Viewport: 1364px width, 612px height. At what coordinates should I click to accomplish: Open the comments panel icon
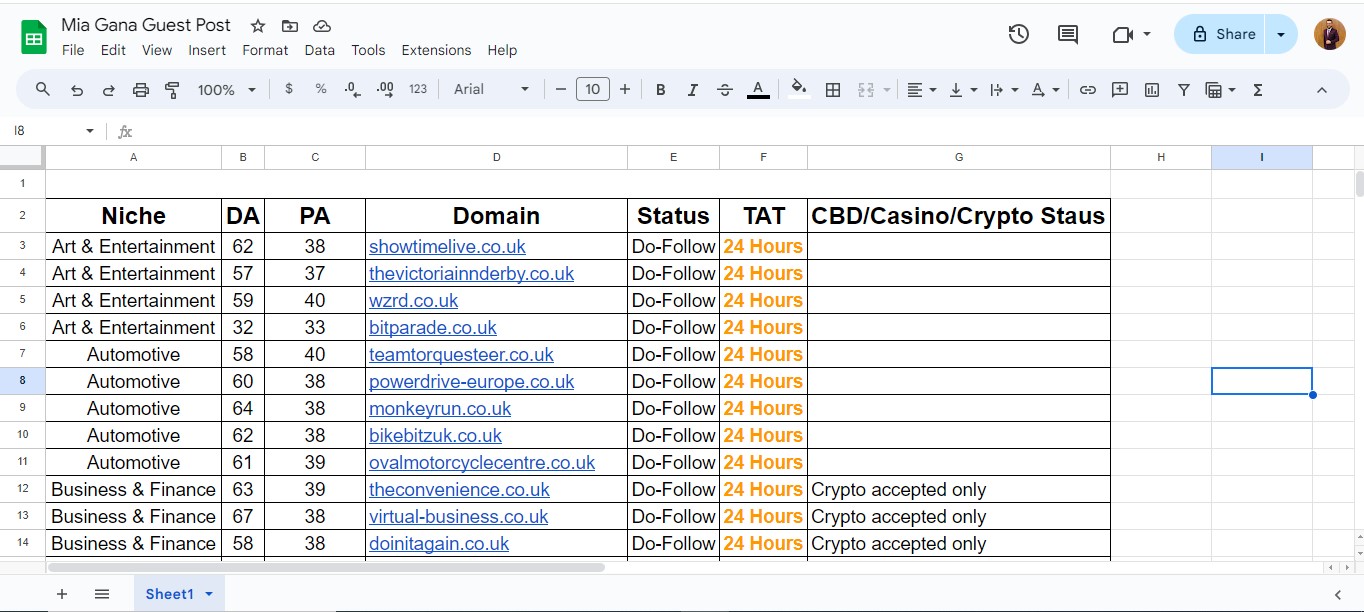pos(1068,34)
